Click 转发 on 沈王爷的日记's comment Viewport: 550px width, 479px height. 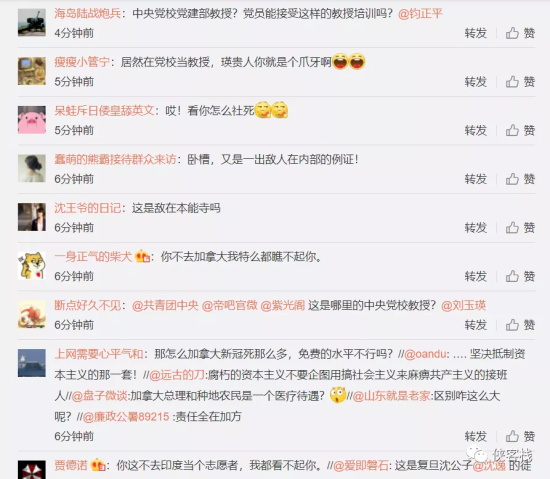pyautogui.click(x=476, y=228)
